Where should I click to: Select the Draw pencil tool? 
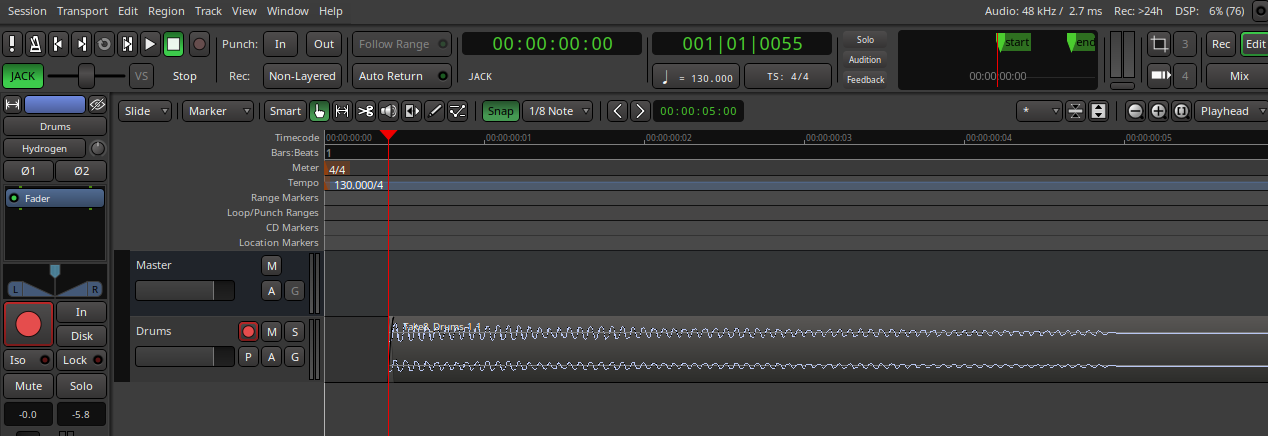(x=434, y=111)
